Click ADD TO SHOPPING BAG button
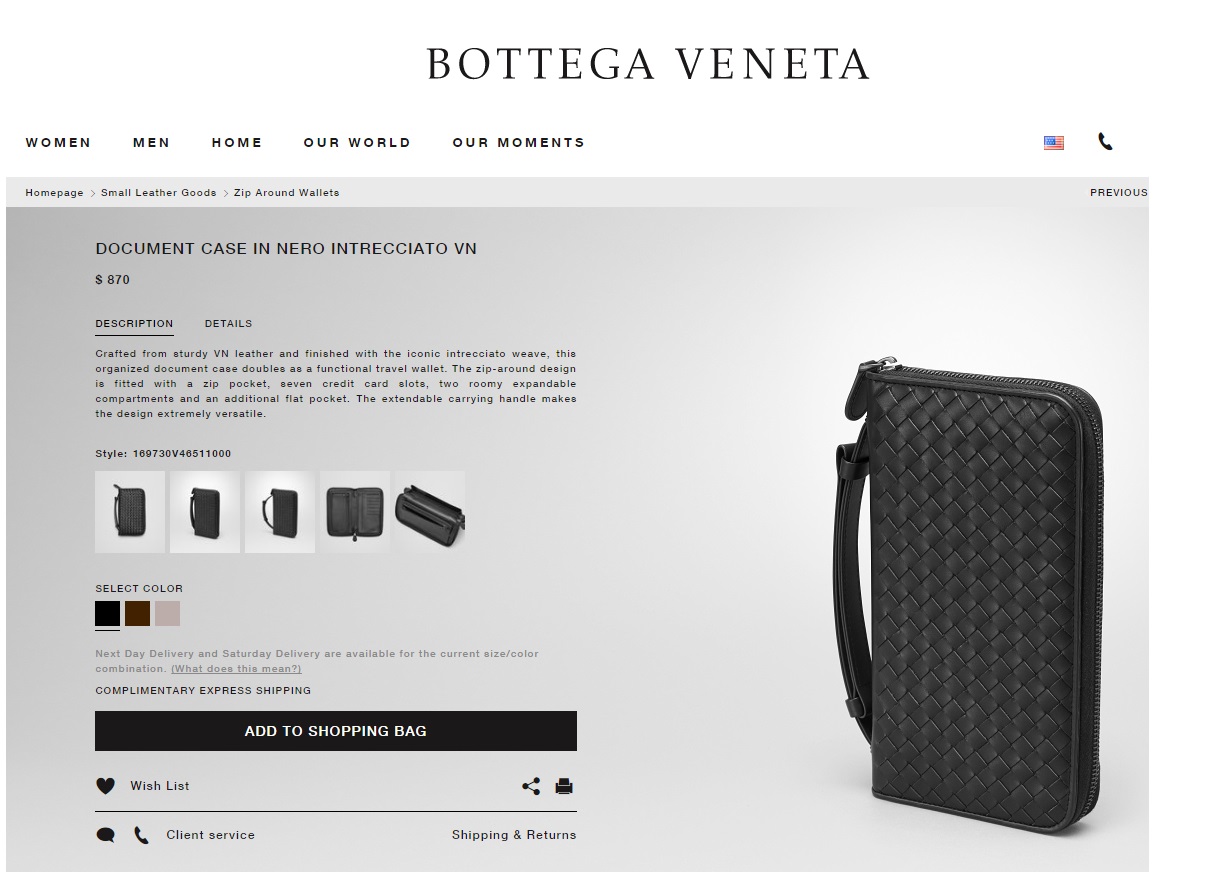Viewport: 1216px width, 872px height. click(336, 731)
